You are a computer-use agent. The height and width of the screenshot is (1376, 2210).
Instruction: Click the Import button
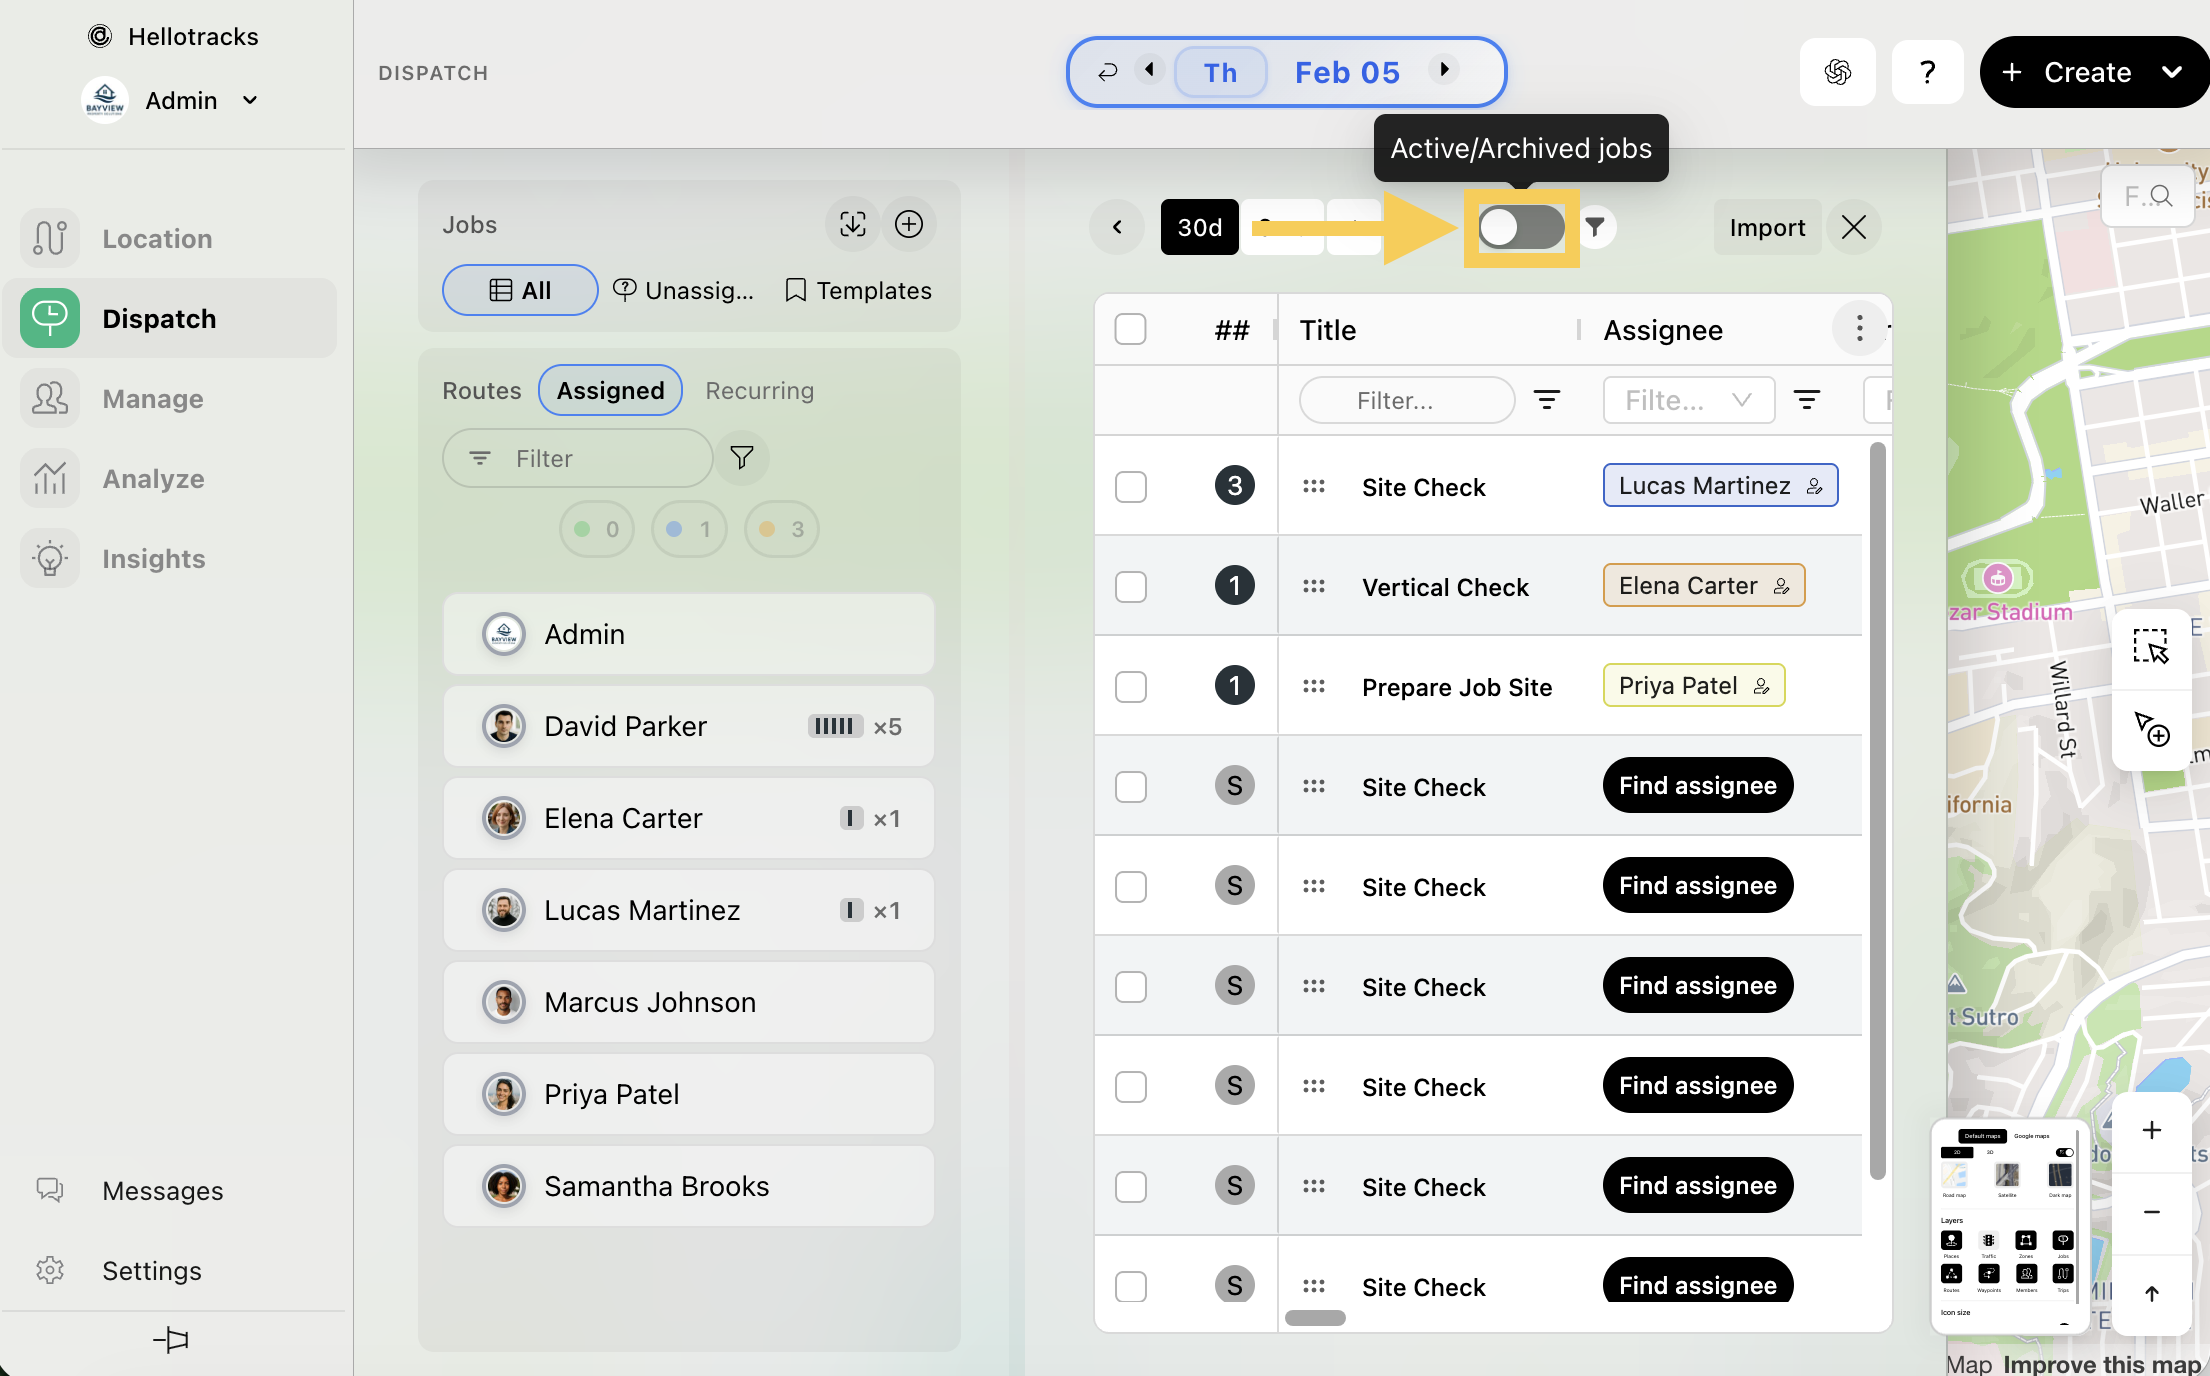click(x=1766, y=227)
